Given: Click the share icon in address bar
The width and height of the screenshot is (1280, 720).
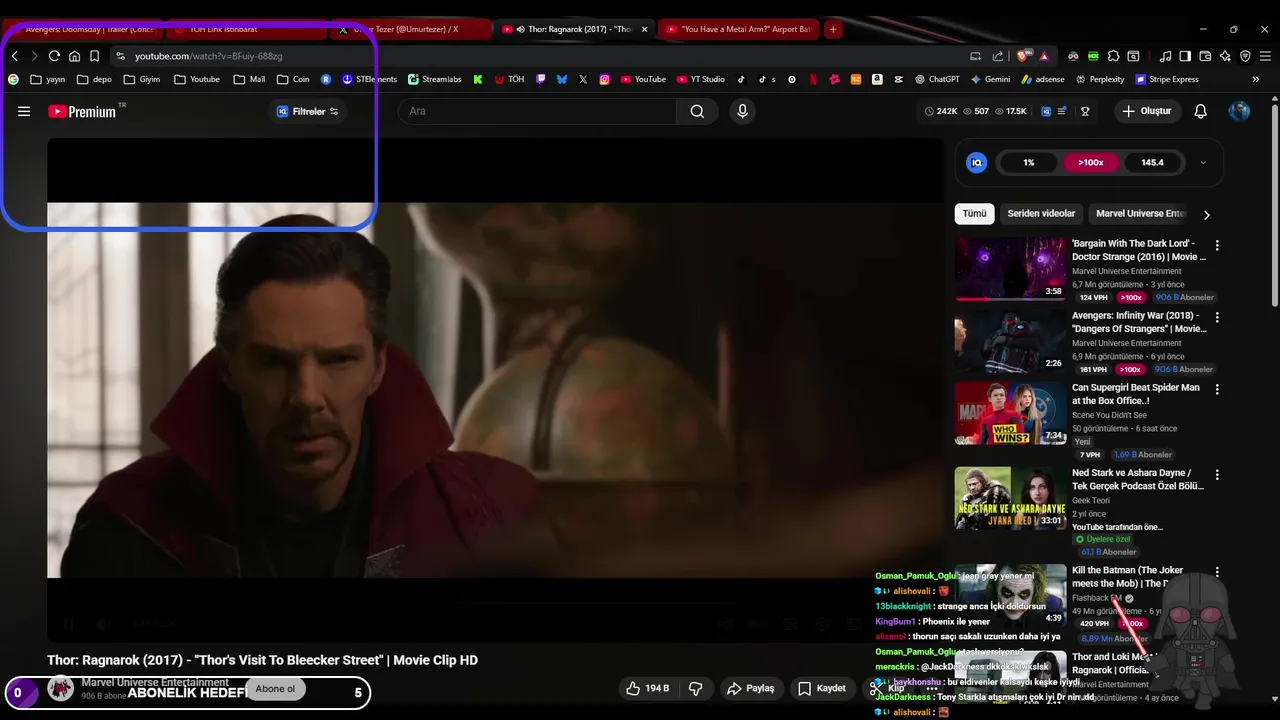Looking at the screenshot, I should pos(998,56).
